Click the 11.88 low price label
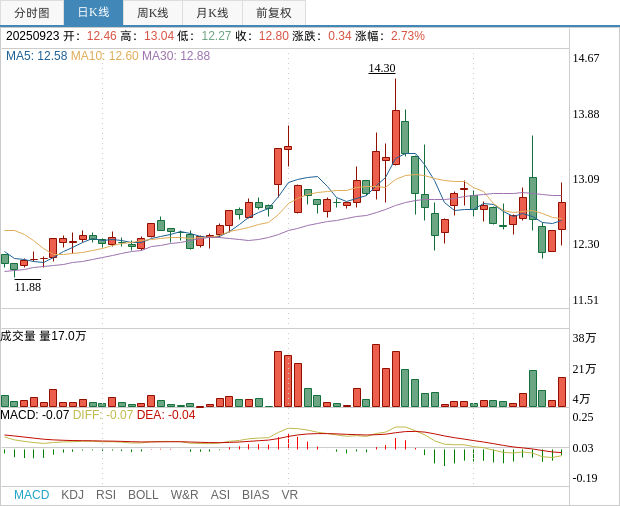 point(28,287)
